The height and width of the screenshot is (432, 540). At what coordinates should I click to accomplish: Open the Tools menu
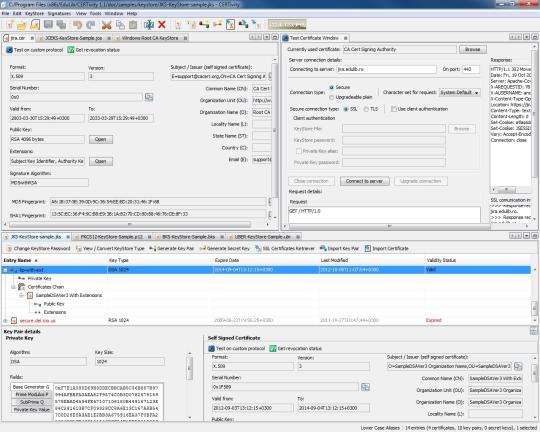[x=95, y=13]
